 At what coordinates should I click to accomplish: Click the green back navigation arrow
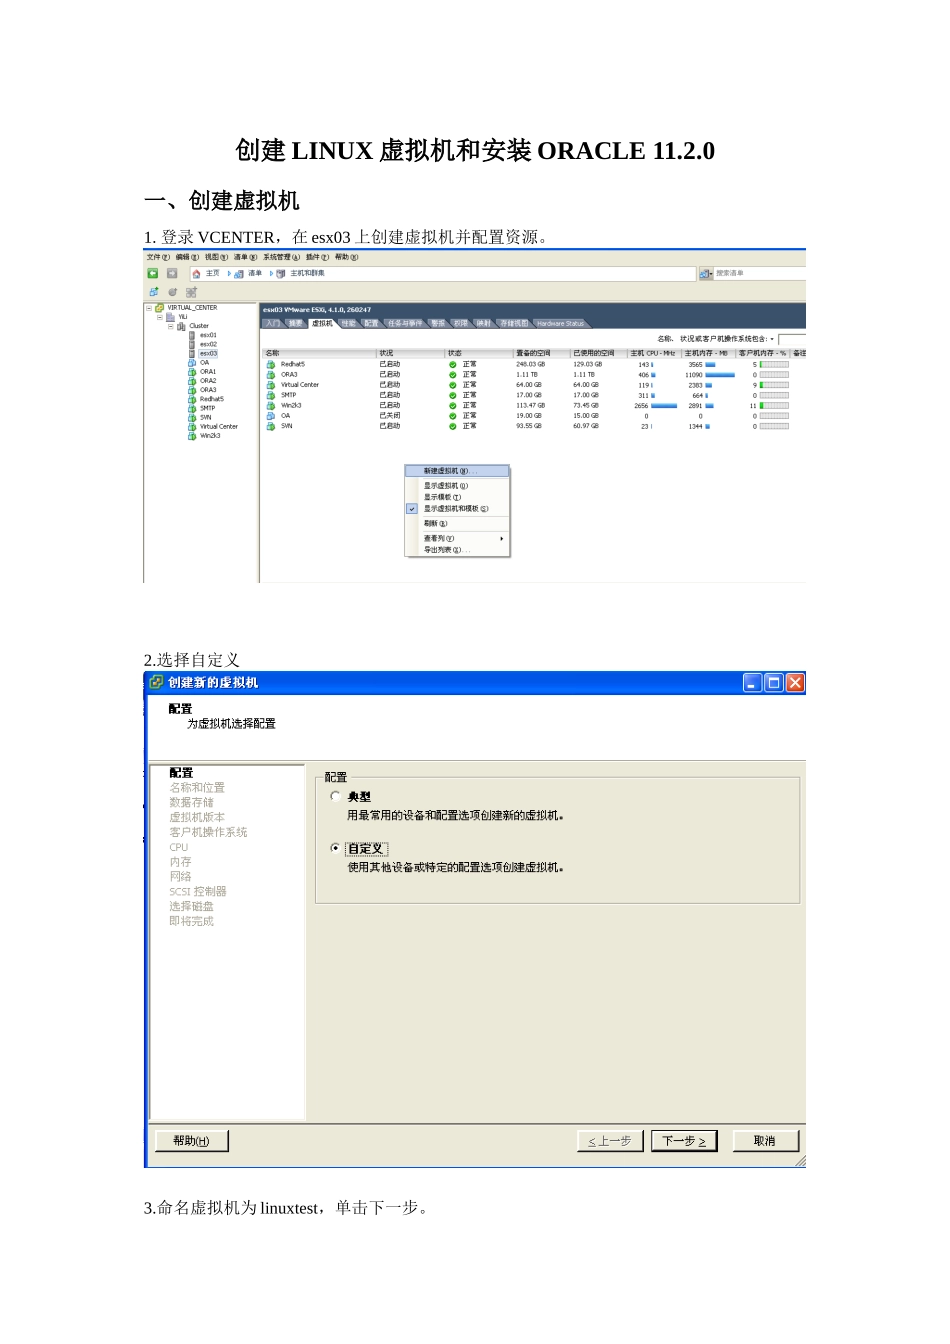click(153, 273)
